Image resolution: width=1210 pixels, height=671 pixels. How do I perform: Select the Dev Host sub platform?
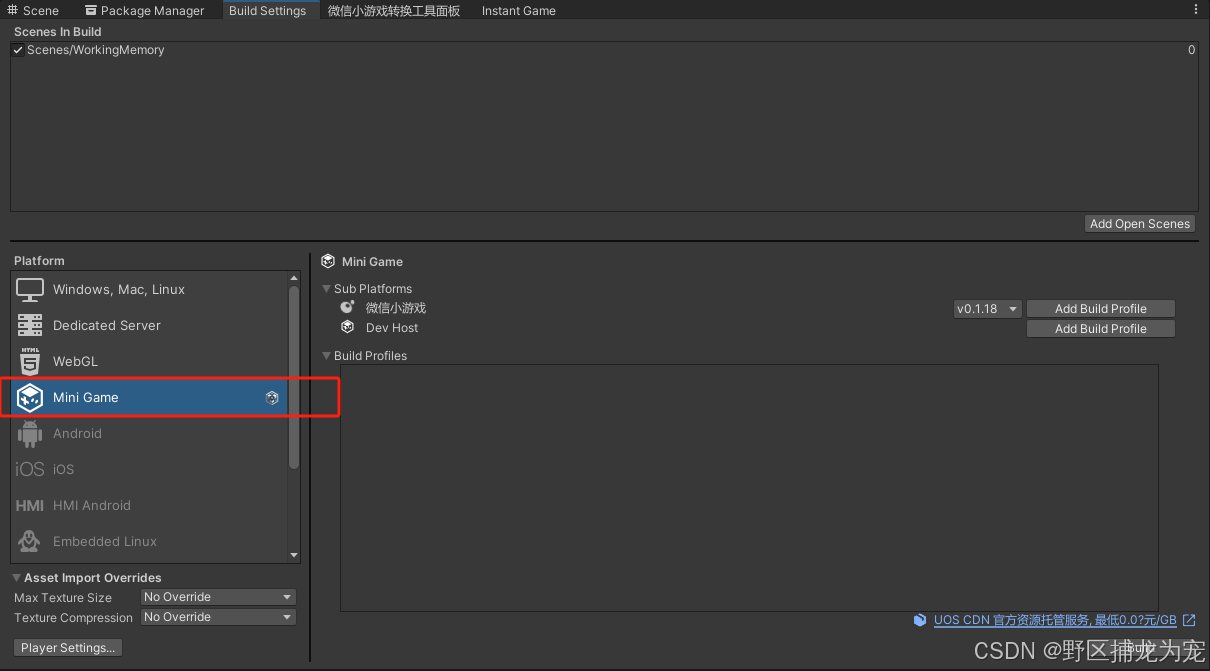(x=392, y=328)
